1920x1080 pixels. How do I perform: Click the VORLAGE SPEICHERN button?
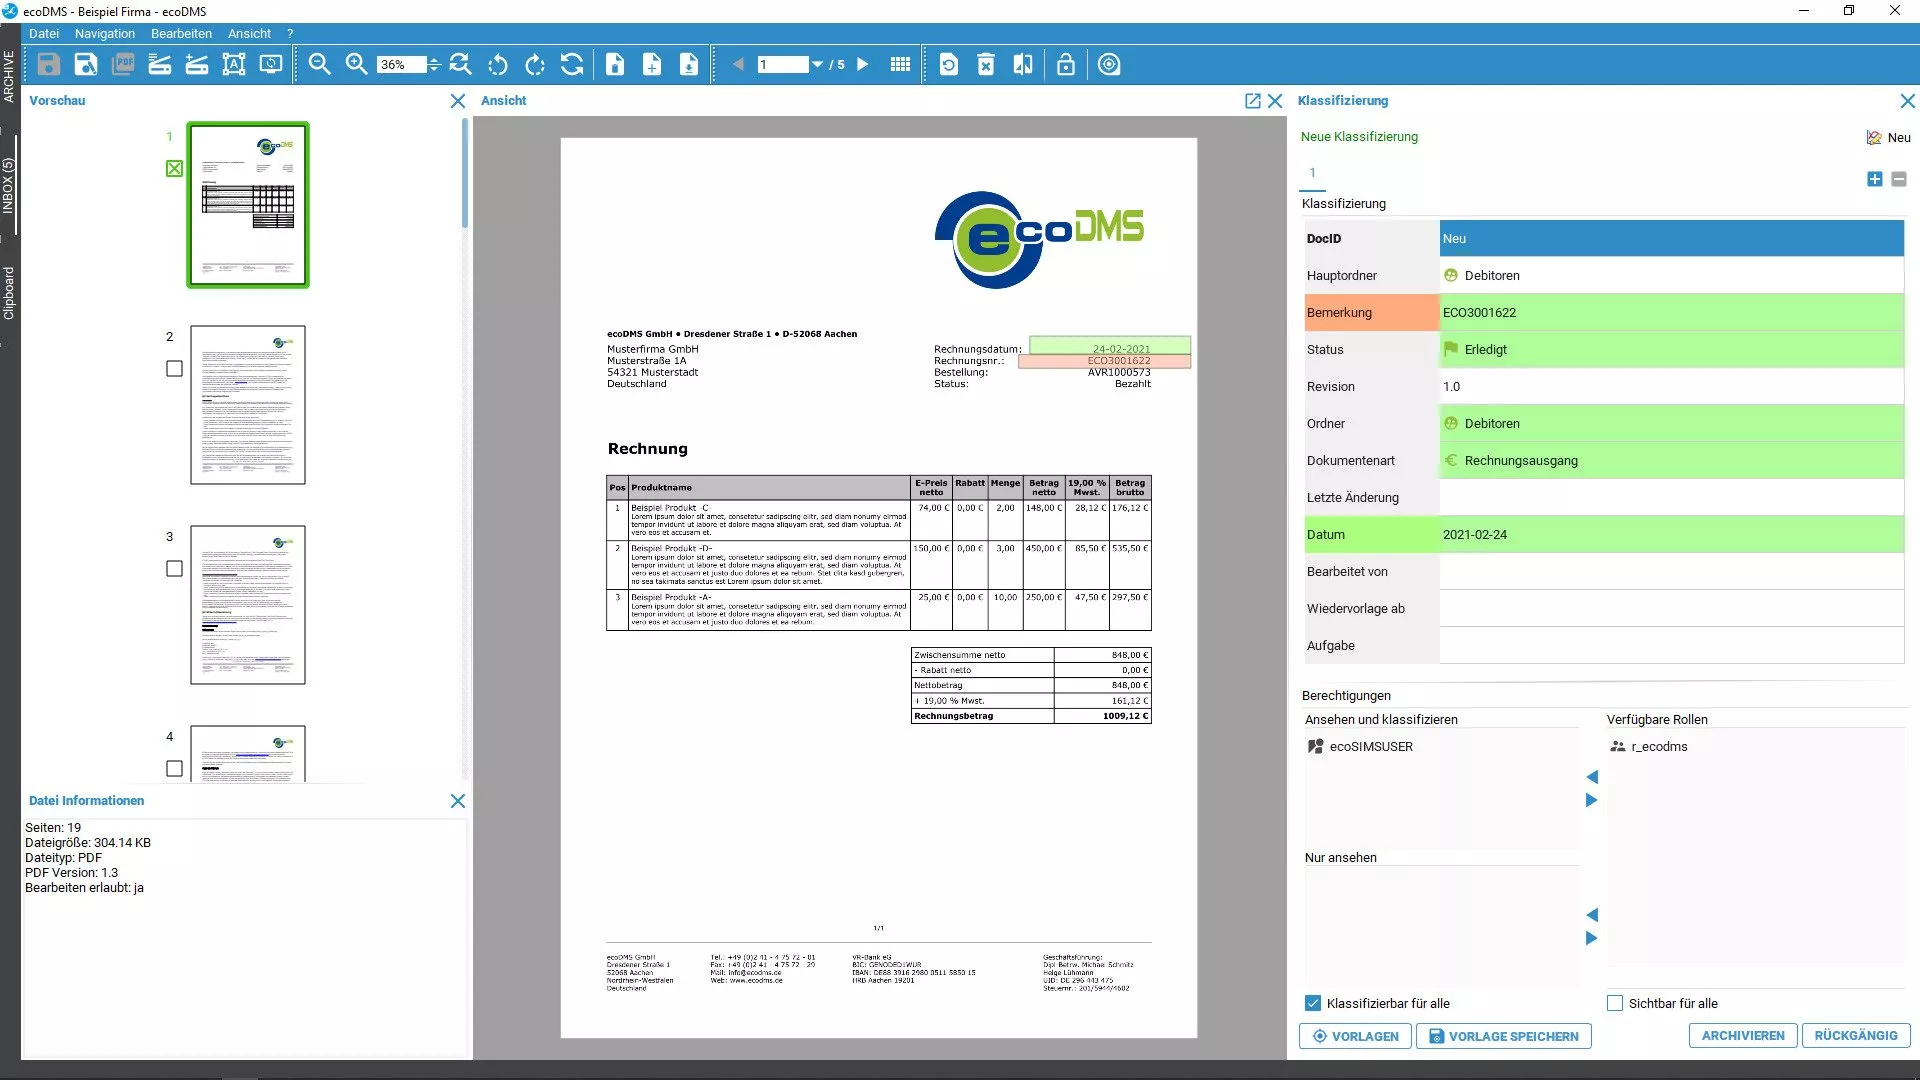tap(1503, 1036)
